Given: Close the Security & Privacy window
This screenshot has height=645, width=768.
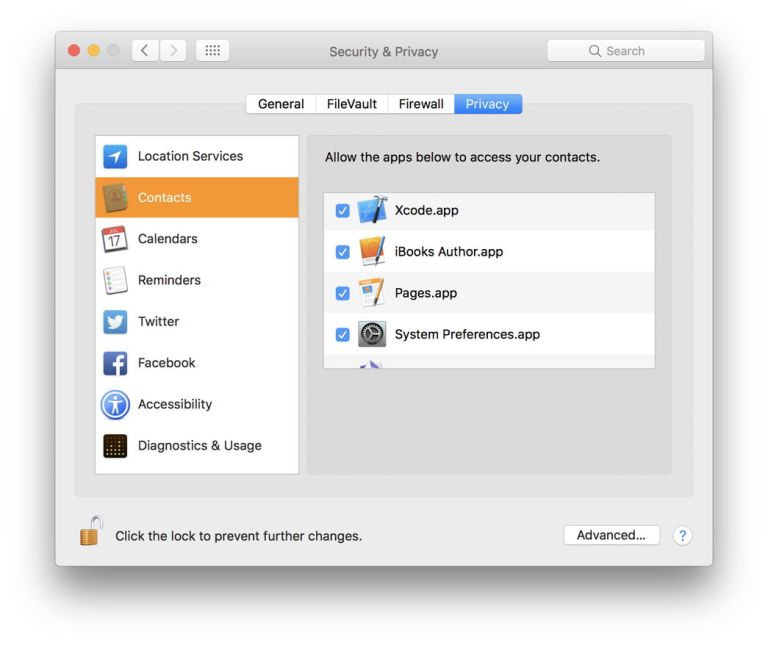Looking at the screenshot, I should 74,50.
